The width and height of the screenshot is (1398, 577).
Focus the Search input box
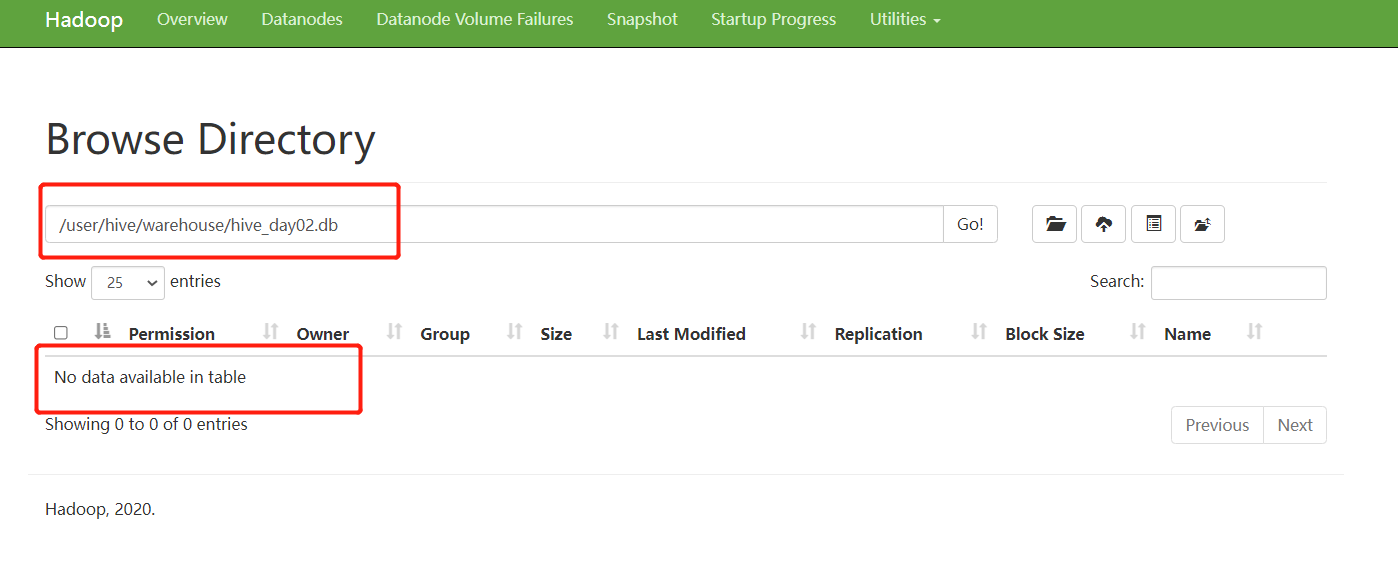(1239, 283)
